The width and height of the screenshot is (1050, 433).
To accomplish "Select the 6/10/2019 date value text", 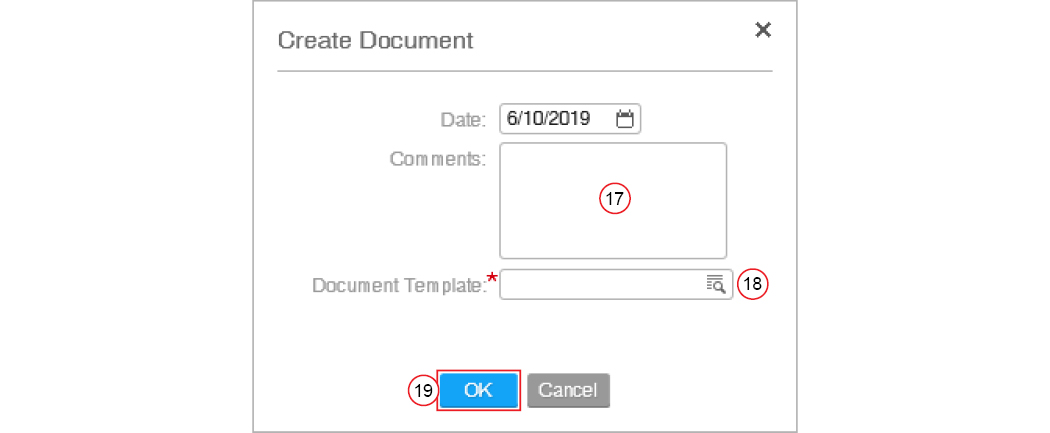I will [x=548, y=120].
